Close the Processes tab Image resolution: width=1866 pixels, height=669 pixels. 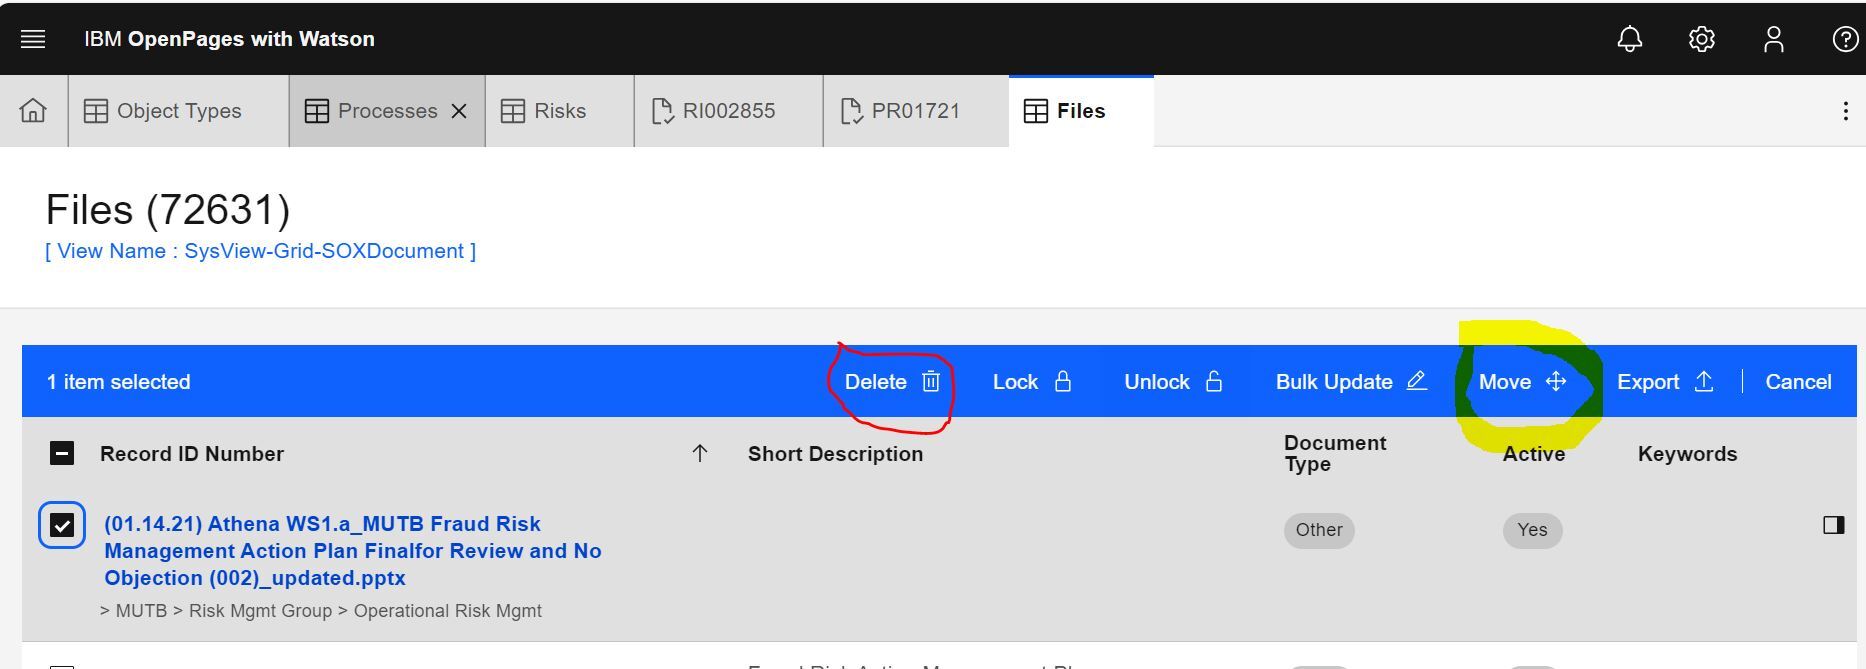click(459, 111)
